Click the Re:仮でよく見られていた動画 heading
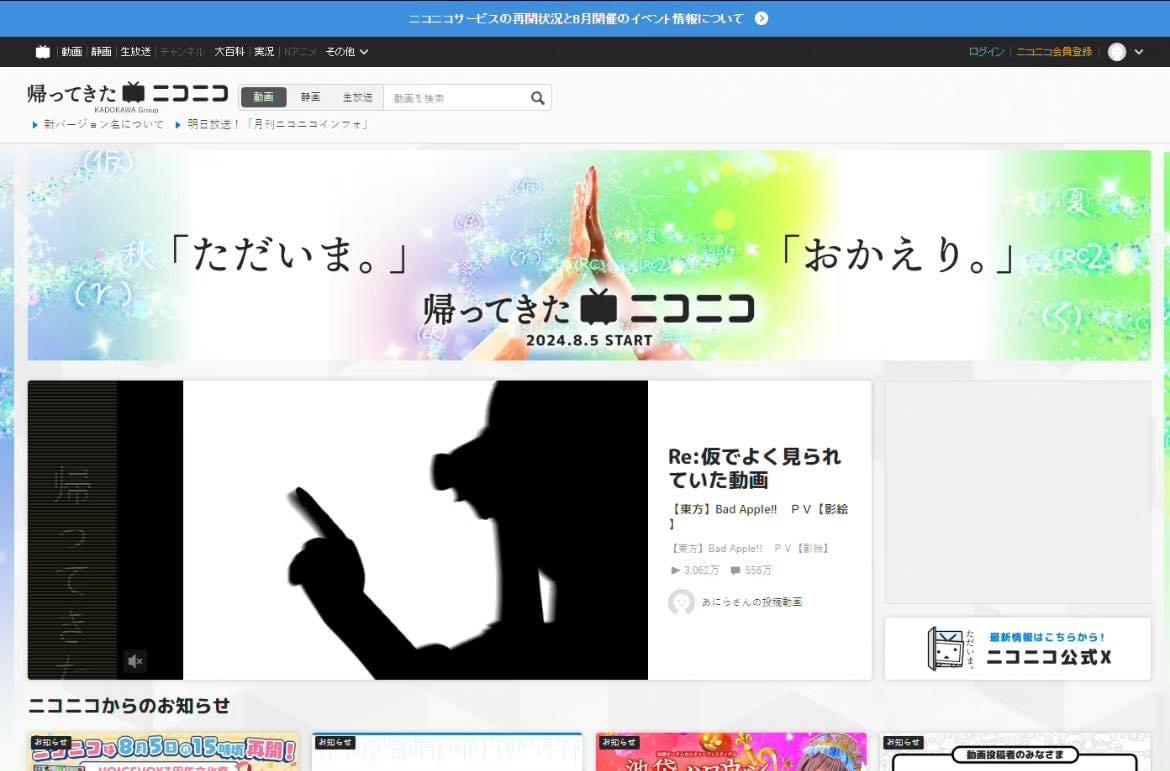This screenshot has width=1170, height=771. (754, 468)
